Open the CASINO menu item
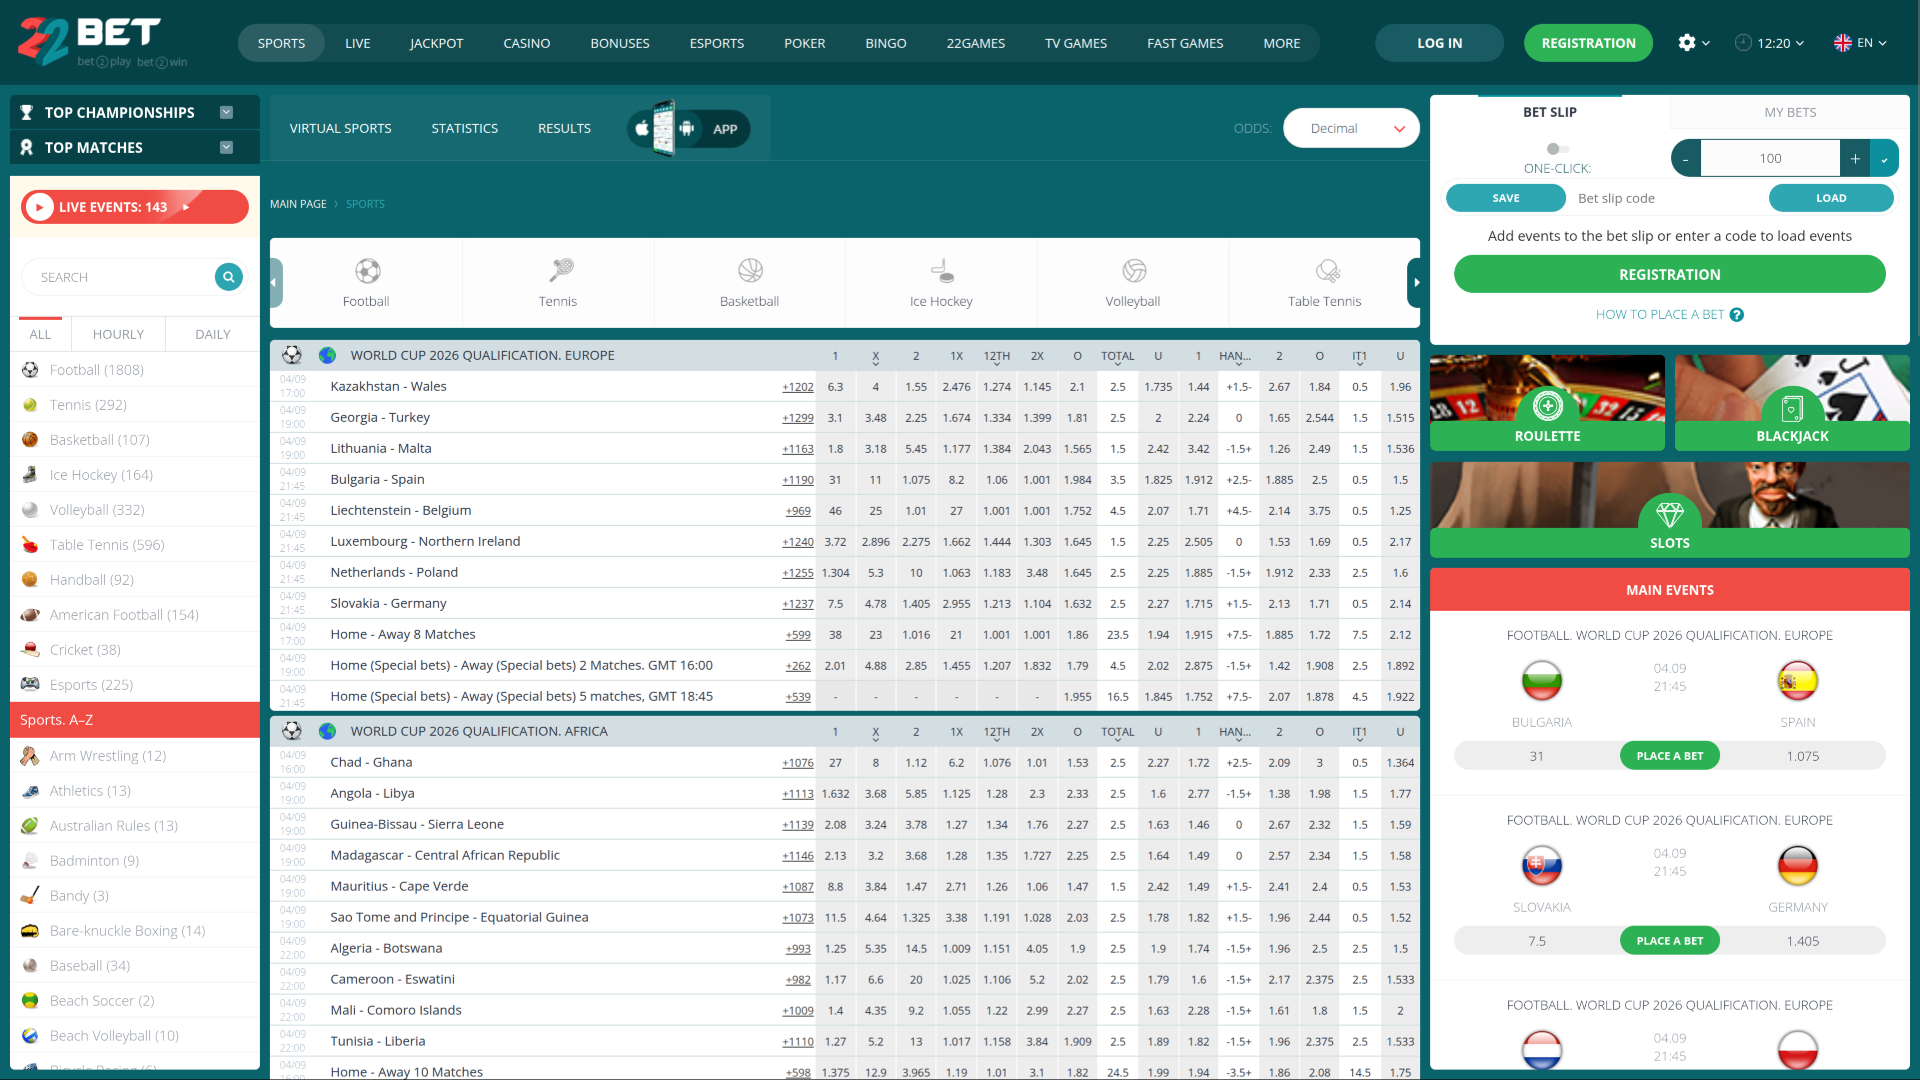Image resolution: width=1920 pixels, height=1080 pixels. [x=526, y=43]
